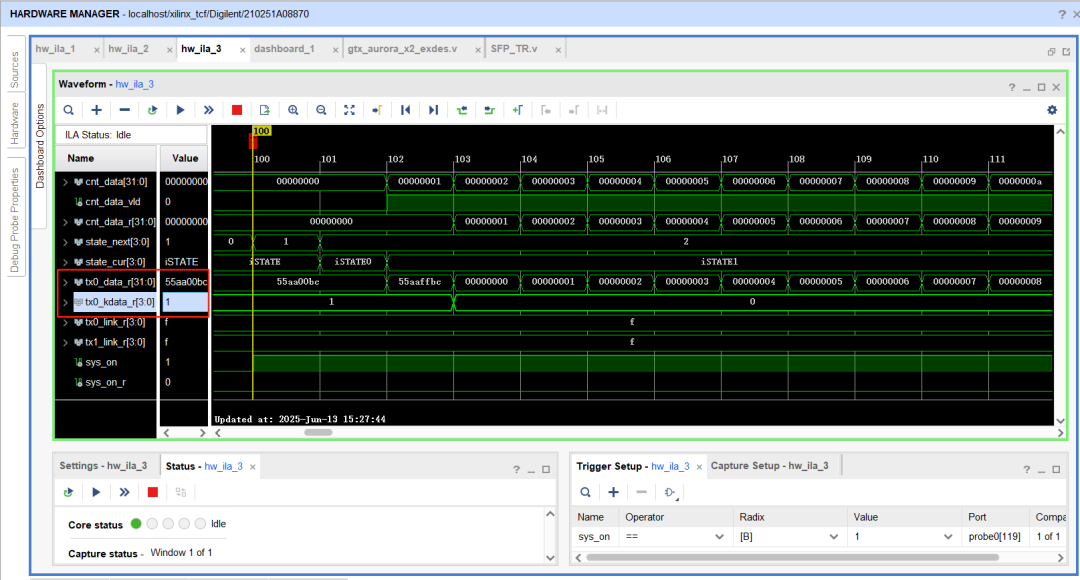Click the add probes plus icon in Trigger Setup
This screenshot has height=580, width=1080.
613,492
